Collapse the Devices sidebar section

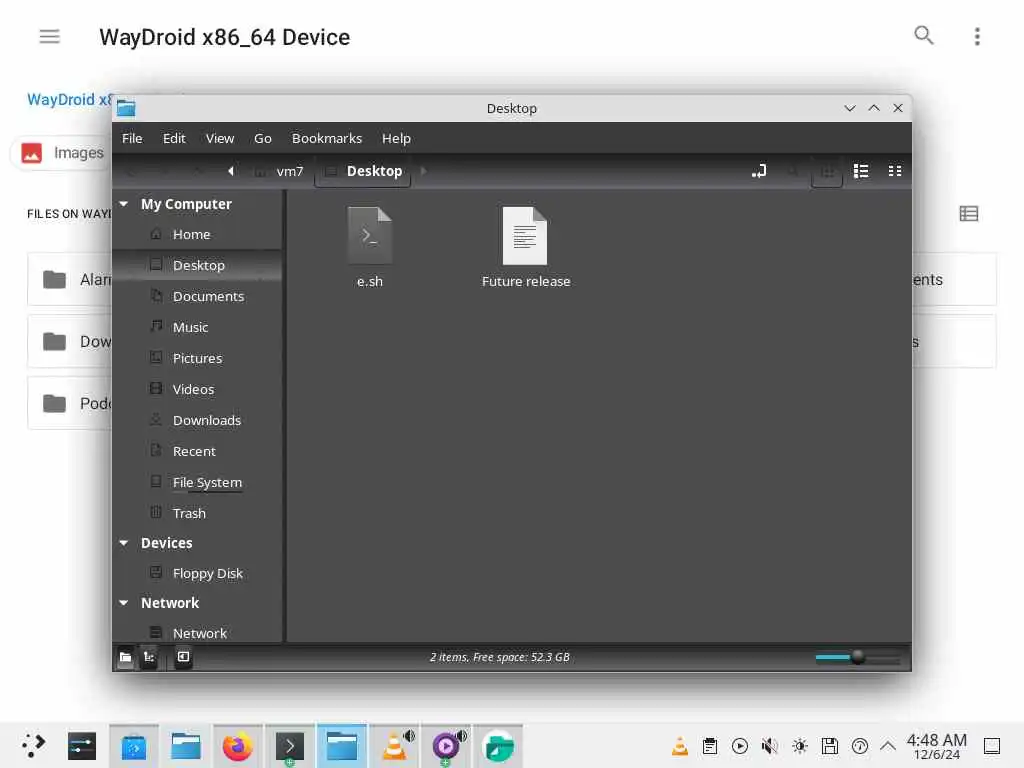point(123,543)
